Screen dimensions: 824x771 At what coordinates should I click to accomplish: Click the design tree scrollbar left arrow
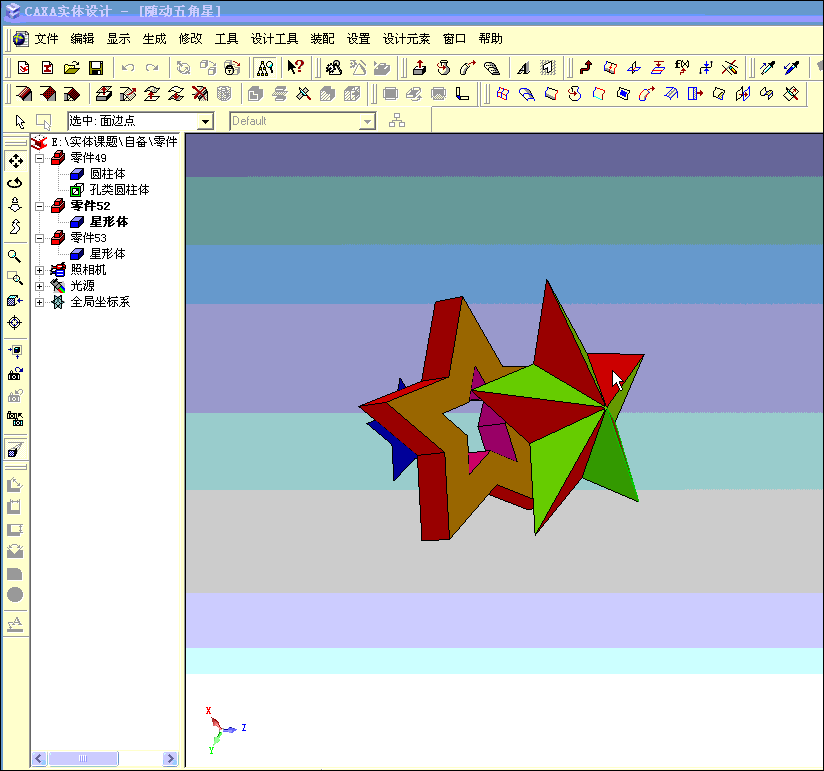39,758
